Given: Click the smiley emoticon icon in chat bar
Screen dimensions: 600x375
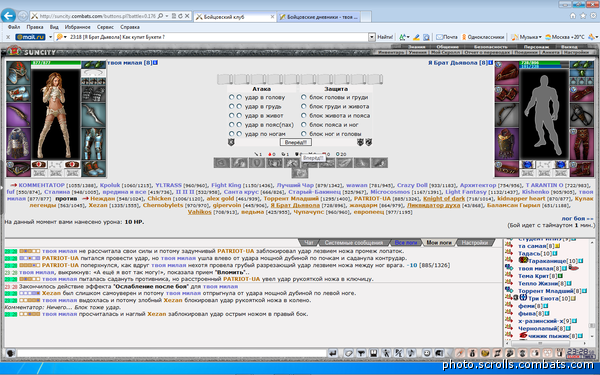Looking at the screenshot, I should (x=427, y=353).
